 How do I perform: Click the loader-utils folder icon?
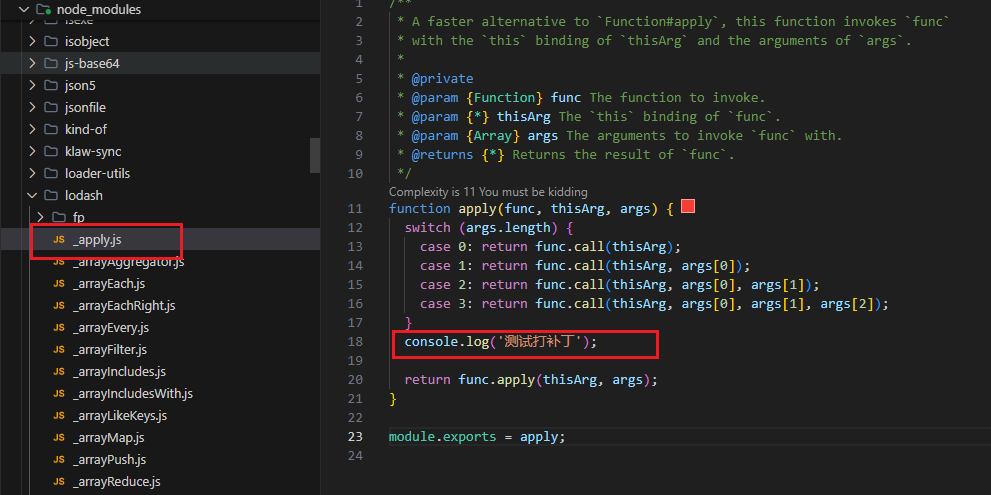[51, 173]
